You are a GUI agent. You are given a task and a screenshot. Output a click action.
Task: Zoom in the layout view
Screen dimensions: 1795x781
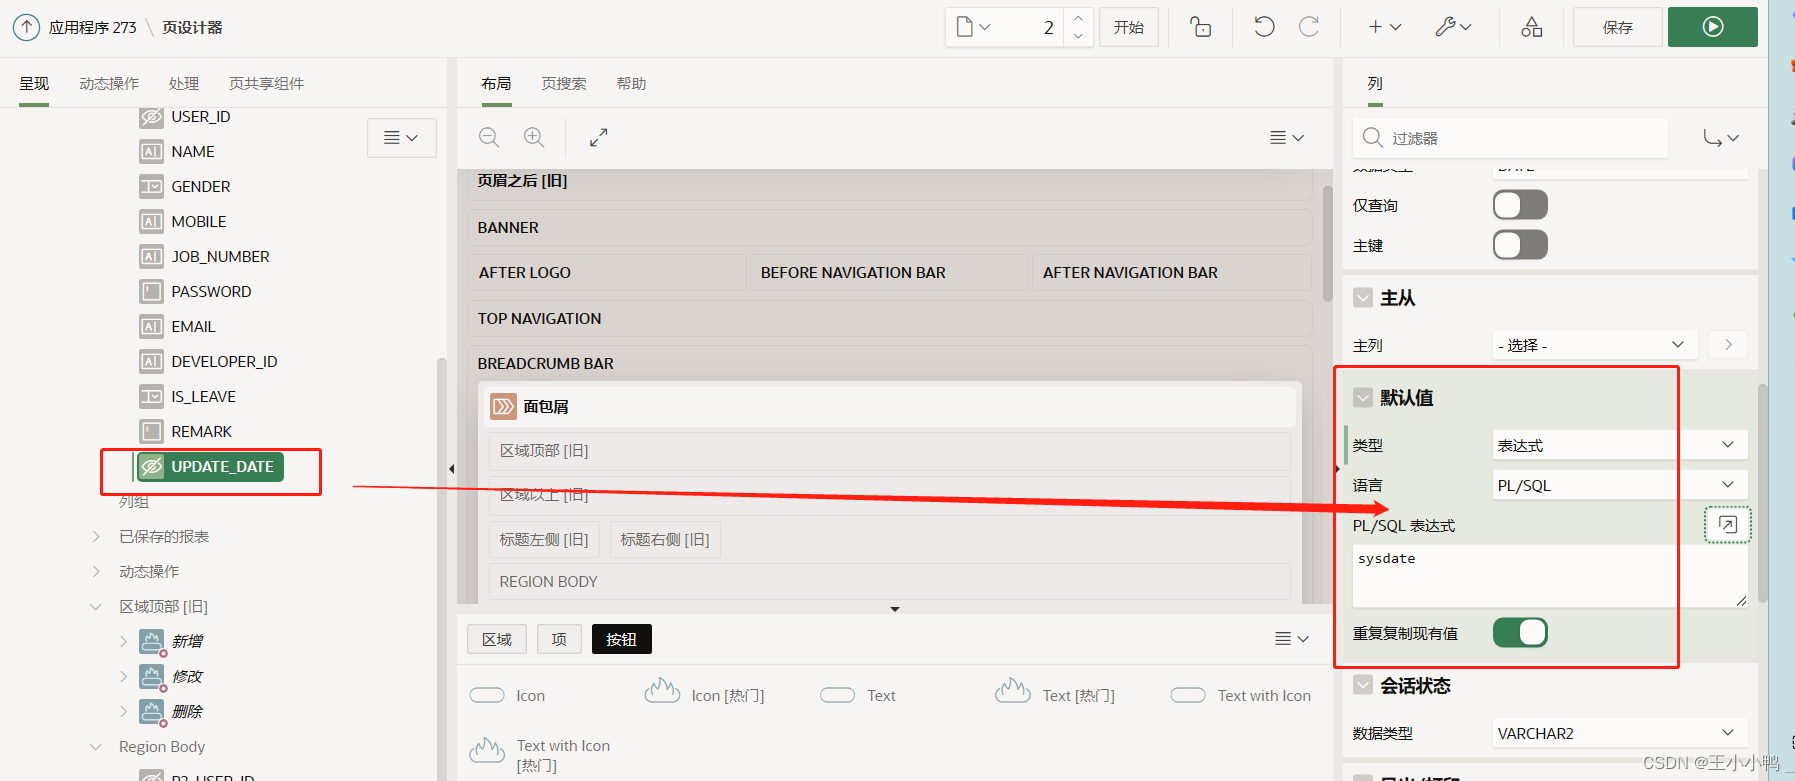[x=535, y=137]
